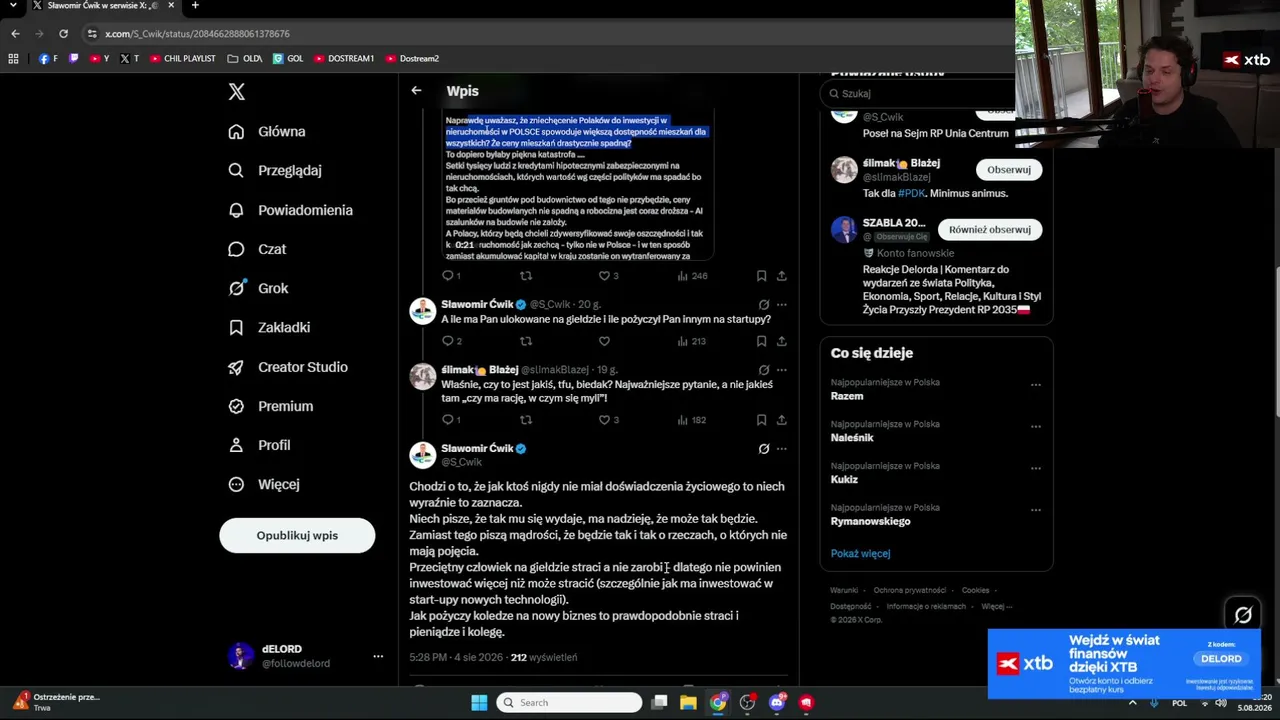Open more options on Sławomir's 20 g. reply
1280x720 pixels.
pyautogui.click(x=781, y=304)
